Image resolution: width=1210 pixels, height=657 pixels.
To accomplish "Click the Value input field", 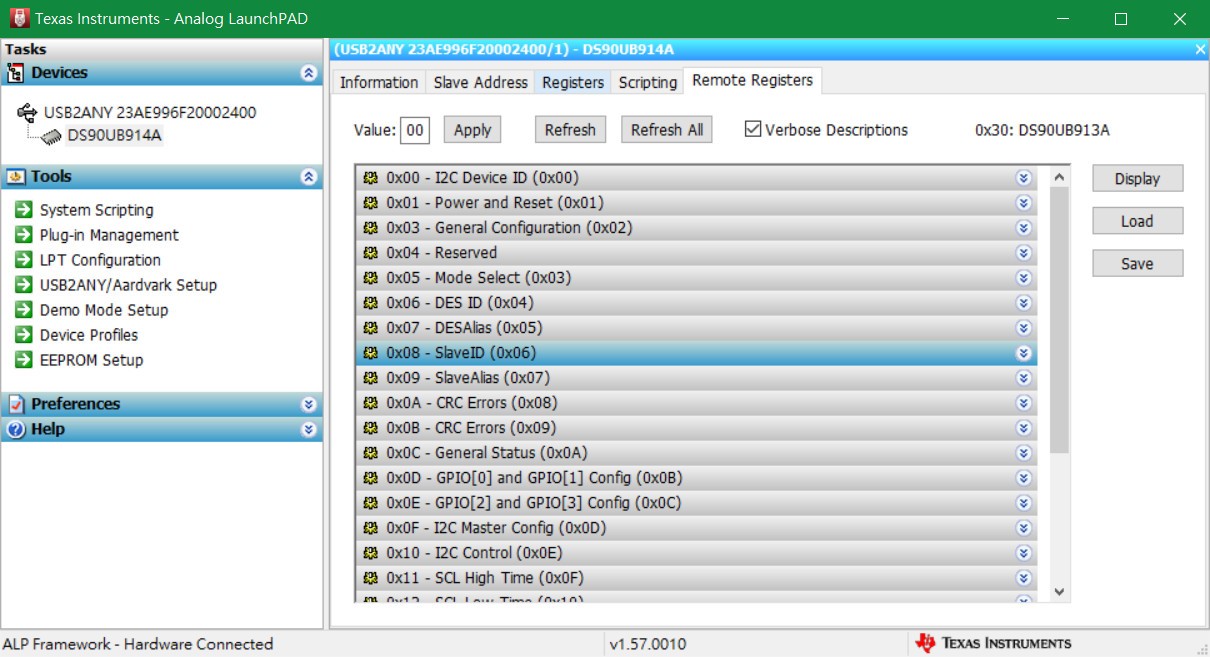I will pyautogui.click(x=415, y=130).
